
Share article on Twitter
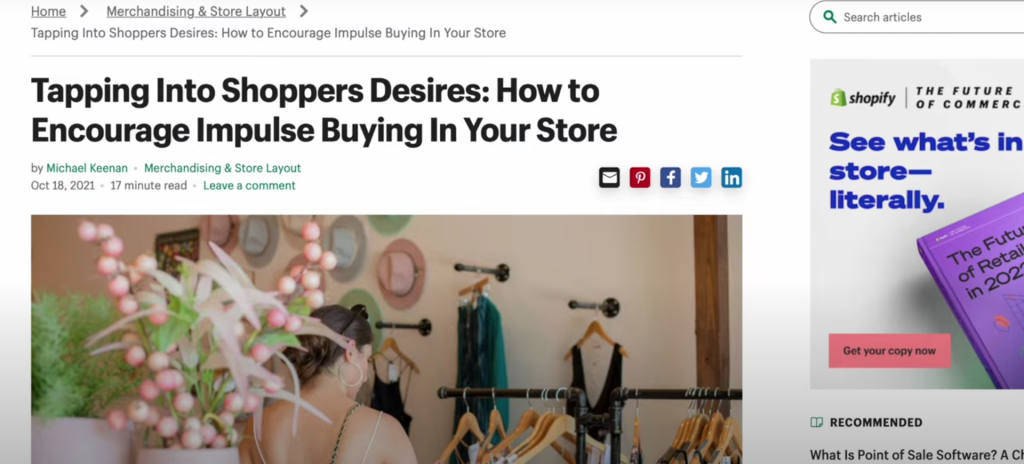701,177
